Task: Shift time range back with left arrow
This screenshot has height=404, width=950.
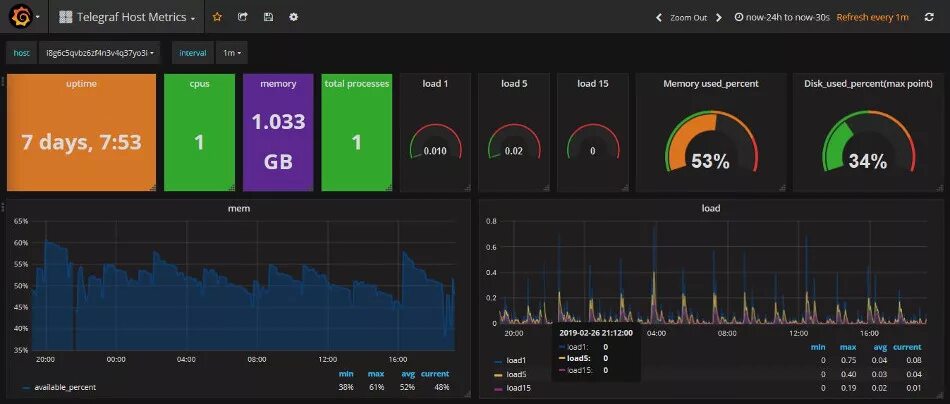Action: pyautogui.click(x=659, y=18)
